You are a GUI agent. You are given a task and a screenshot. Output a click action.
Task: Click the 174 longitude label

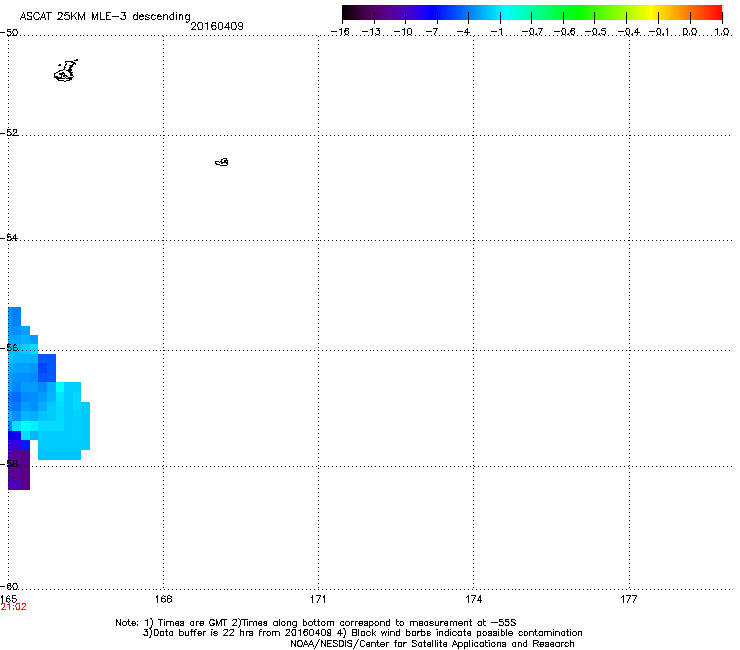click(473, 599)
